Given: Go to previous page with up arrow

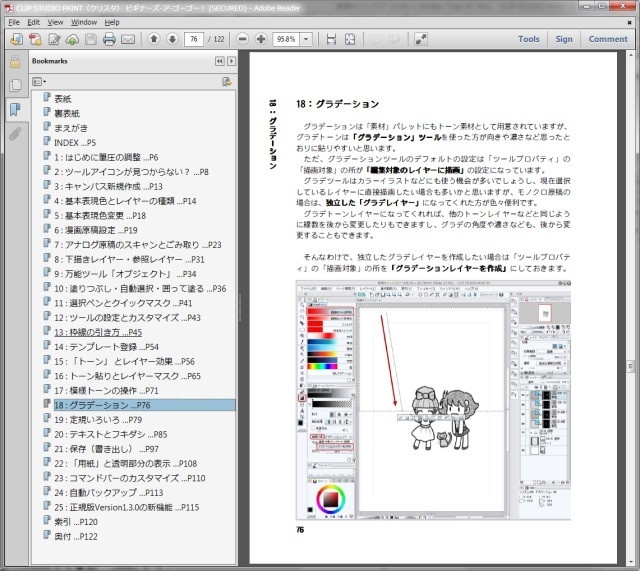Looking at the screenshot, I should 154,40.
